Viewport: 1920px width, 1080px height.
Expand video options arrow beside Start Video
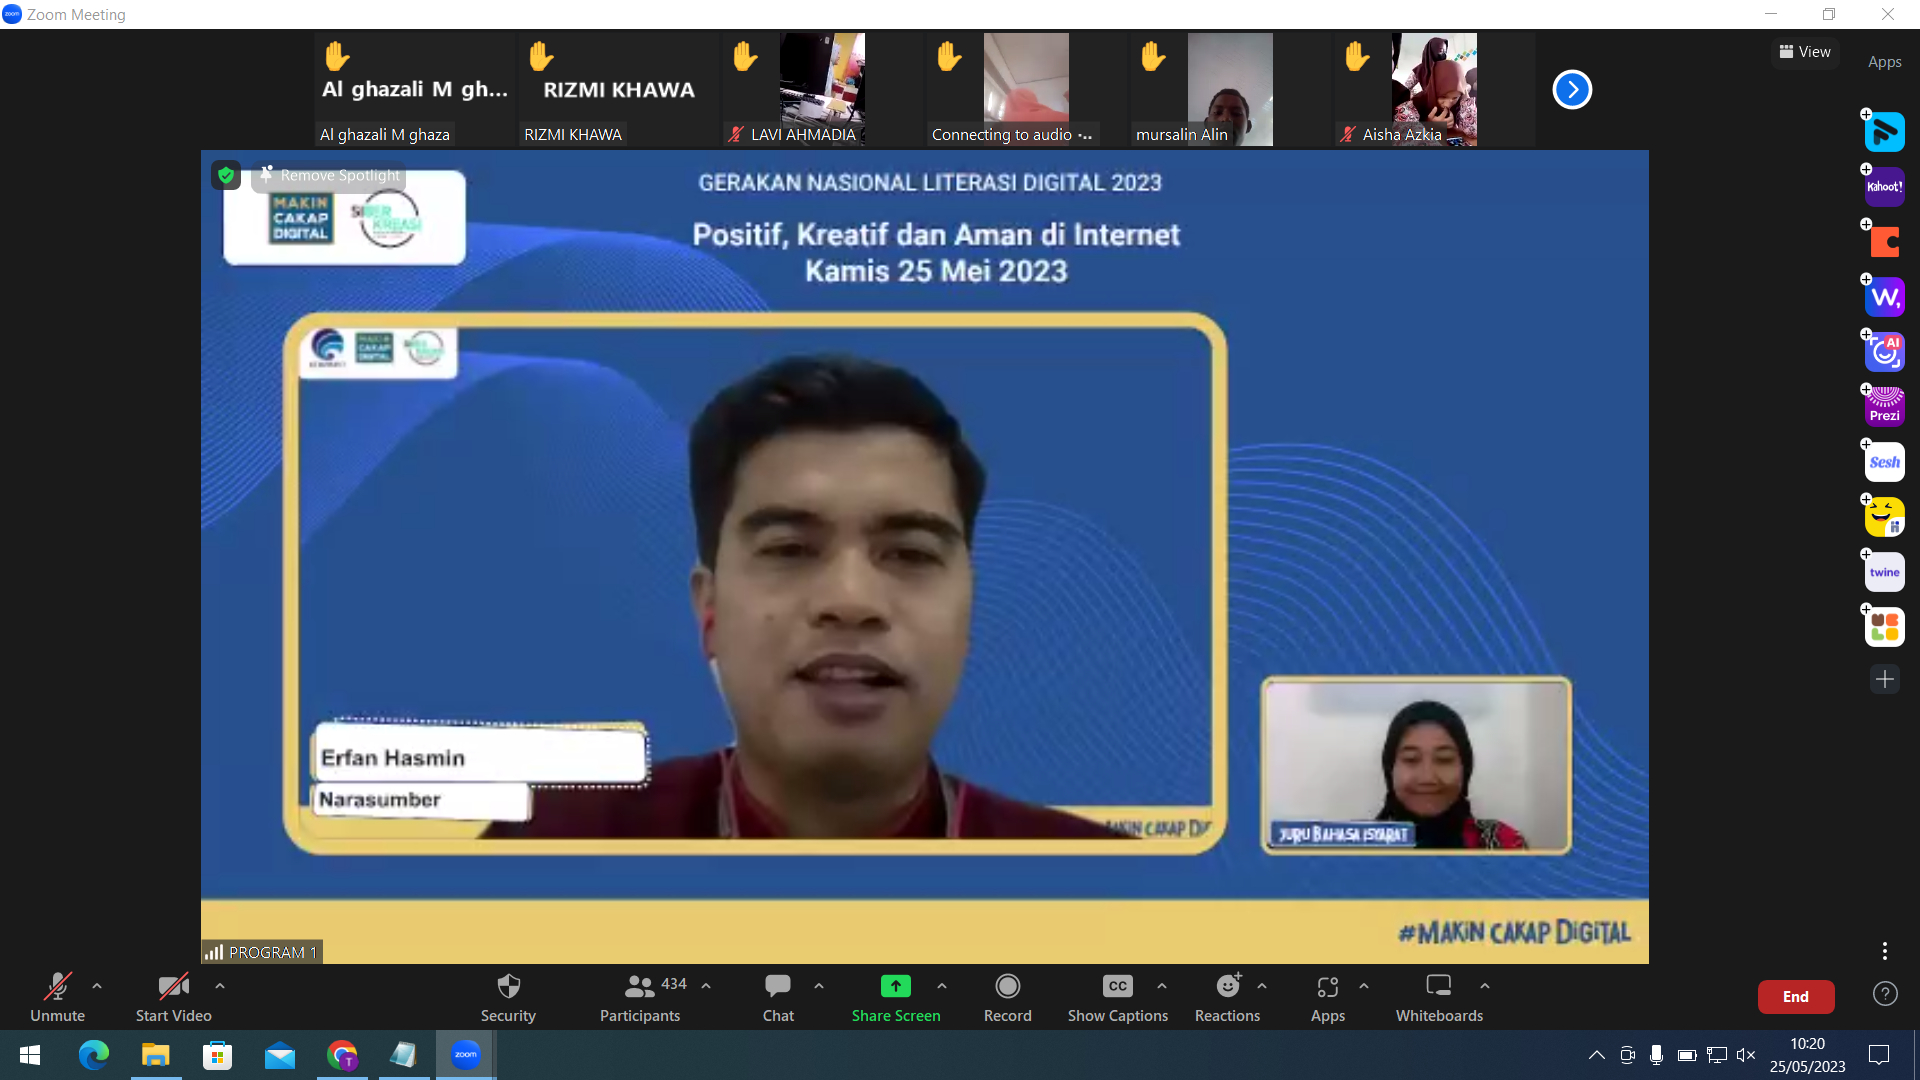pos(220,986)
